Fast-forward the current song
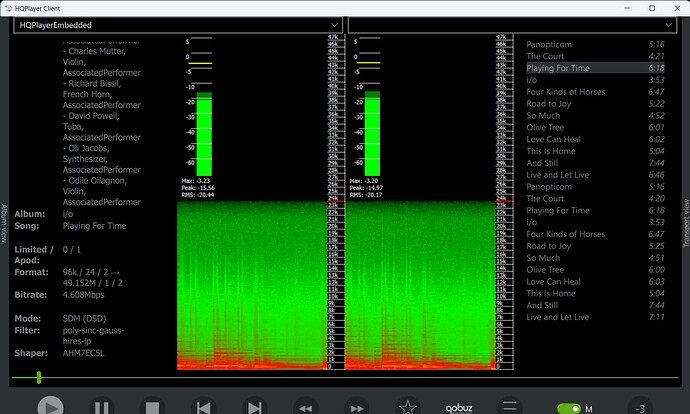690x414 pixels. 356,407
